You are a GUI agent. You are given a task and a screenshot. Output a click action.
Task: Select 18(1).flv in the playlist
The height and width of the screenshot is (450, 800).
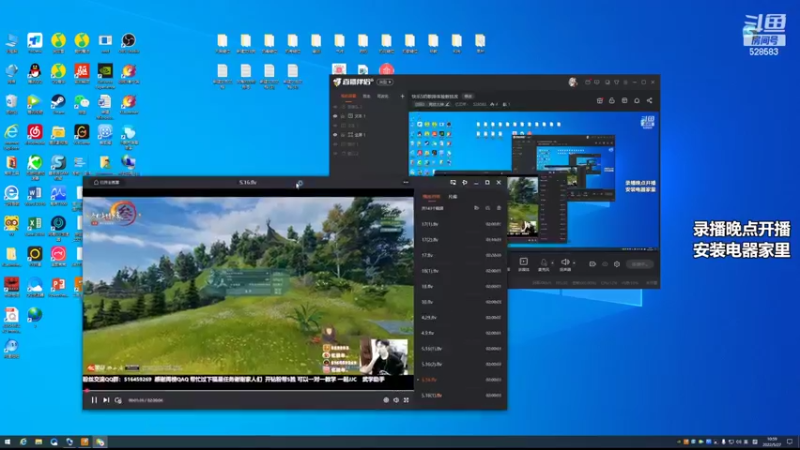click(461, 271)
